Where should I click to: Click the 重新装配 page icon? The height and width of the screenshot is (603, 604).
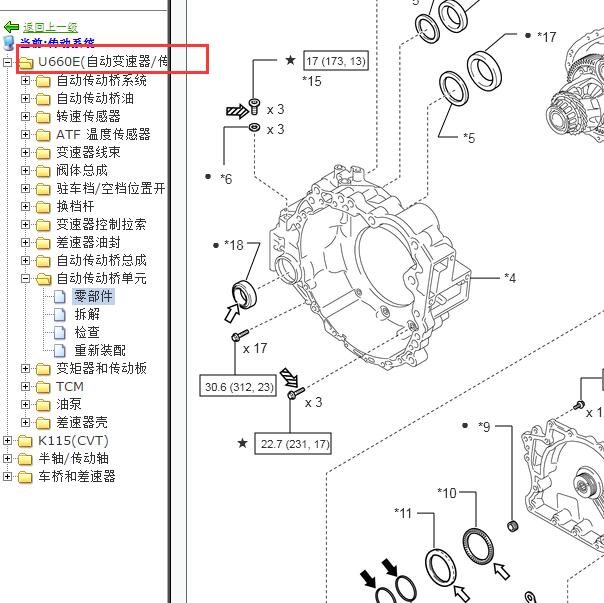point(59,351)
